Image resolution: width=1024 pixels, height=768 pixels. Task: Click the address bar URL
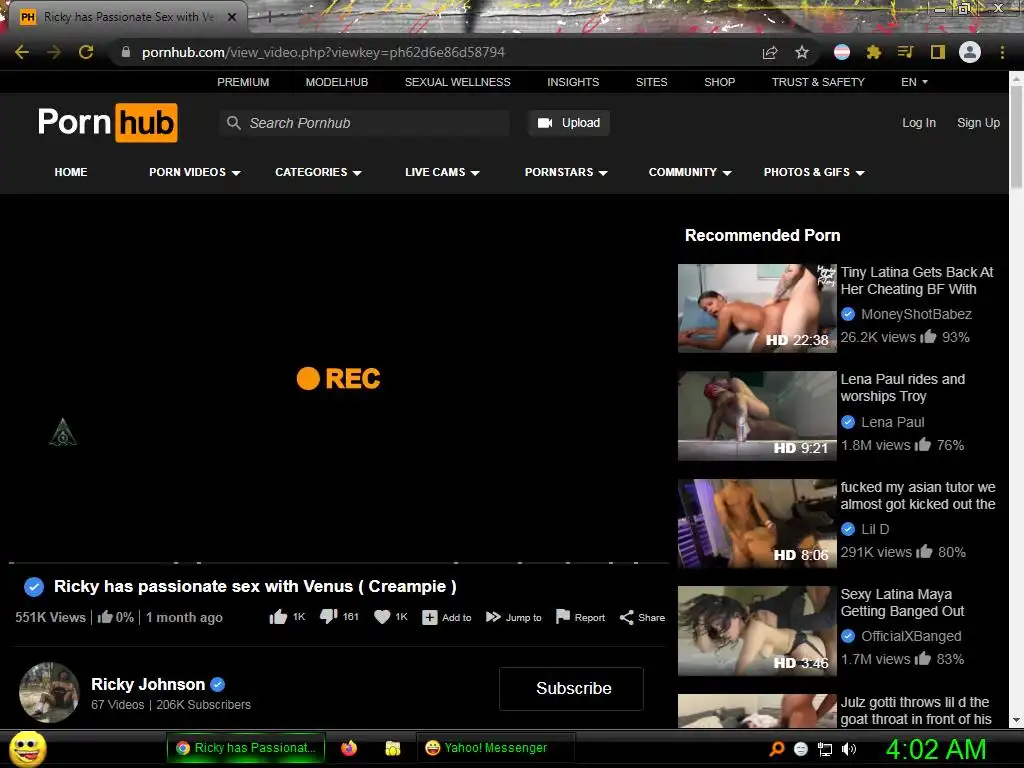point(323,52)
